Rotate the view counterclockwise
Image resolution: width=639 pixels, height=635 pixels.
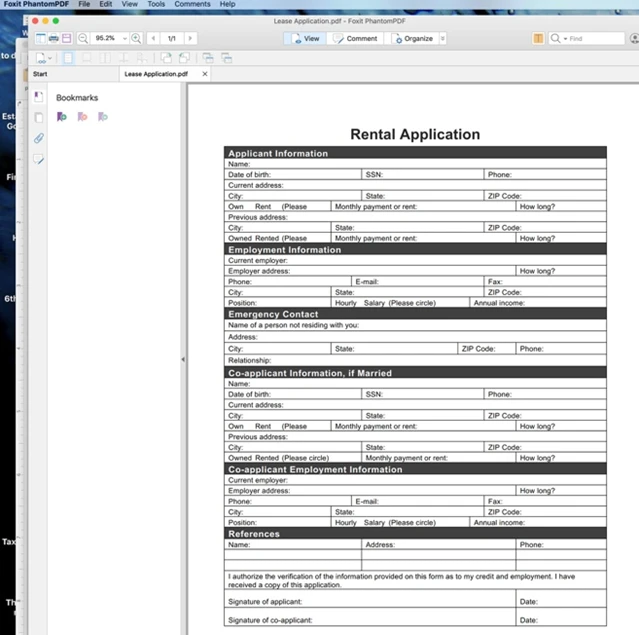point(184,58)
